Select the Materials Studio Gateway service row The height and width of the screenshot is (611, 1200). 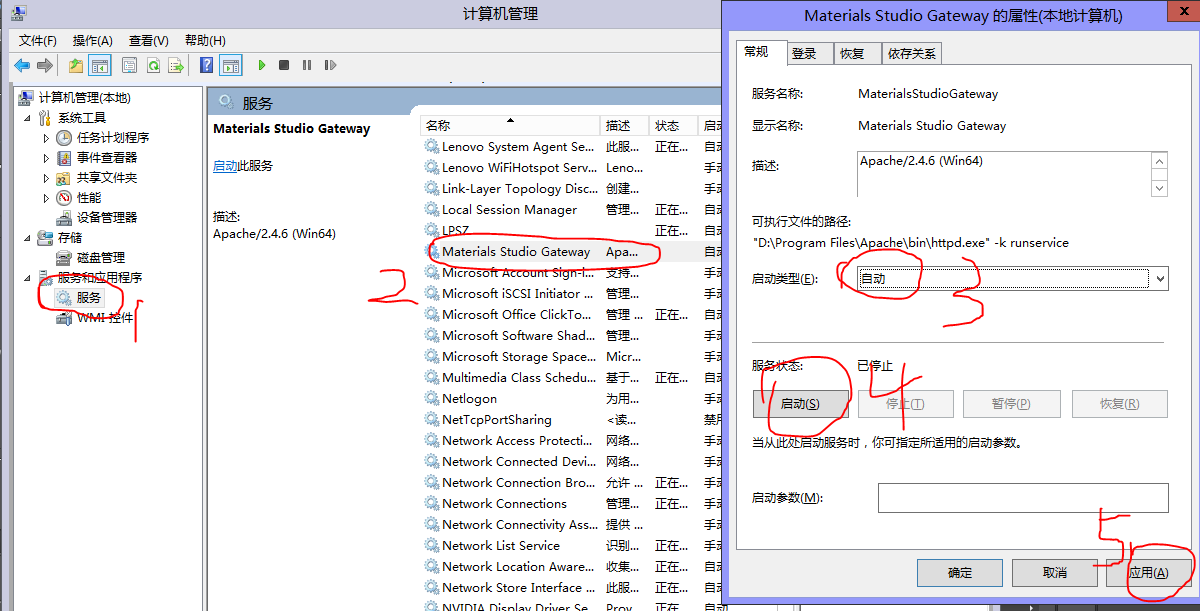pos(570,252)
